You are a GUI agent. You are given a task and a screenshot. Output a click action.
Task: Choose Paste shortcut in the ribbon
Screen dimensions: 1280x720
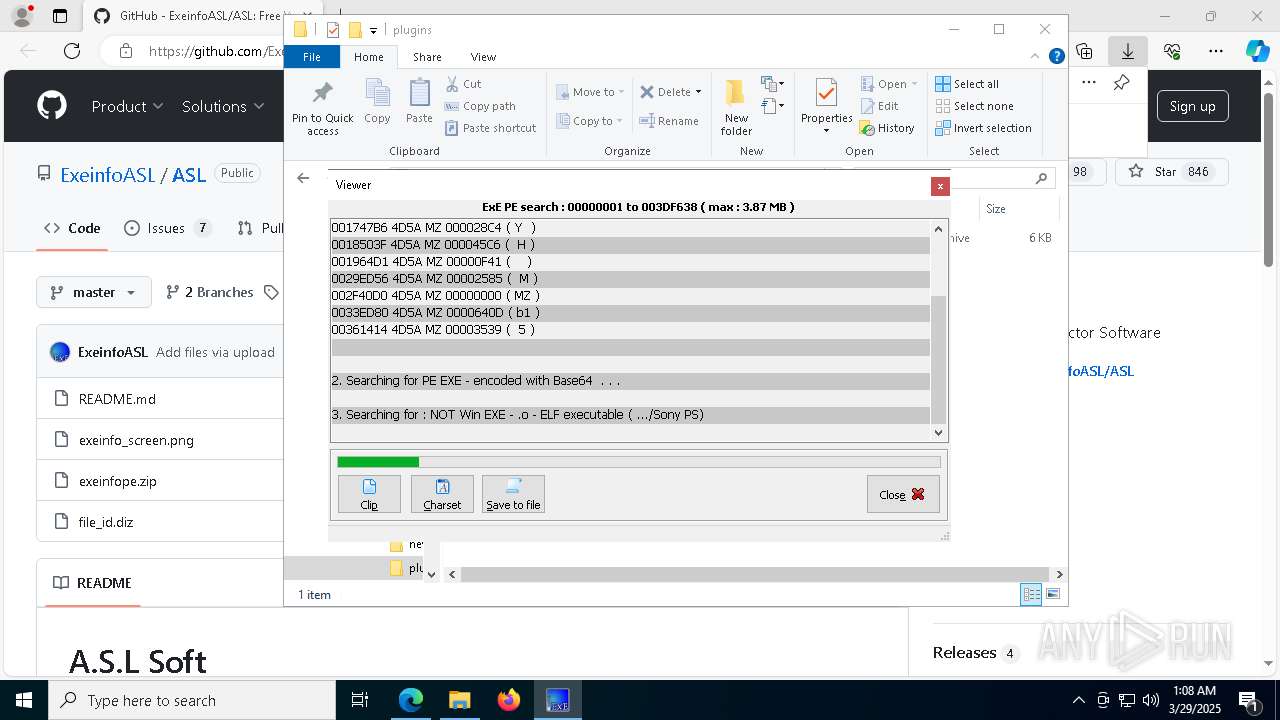coord(491,128)
